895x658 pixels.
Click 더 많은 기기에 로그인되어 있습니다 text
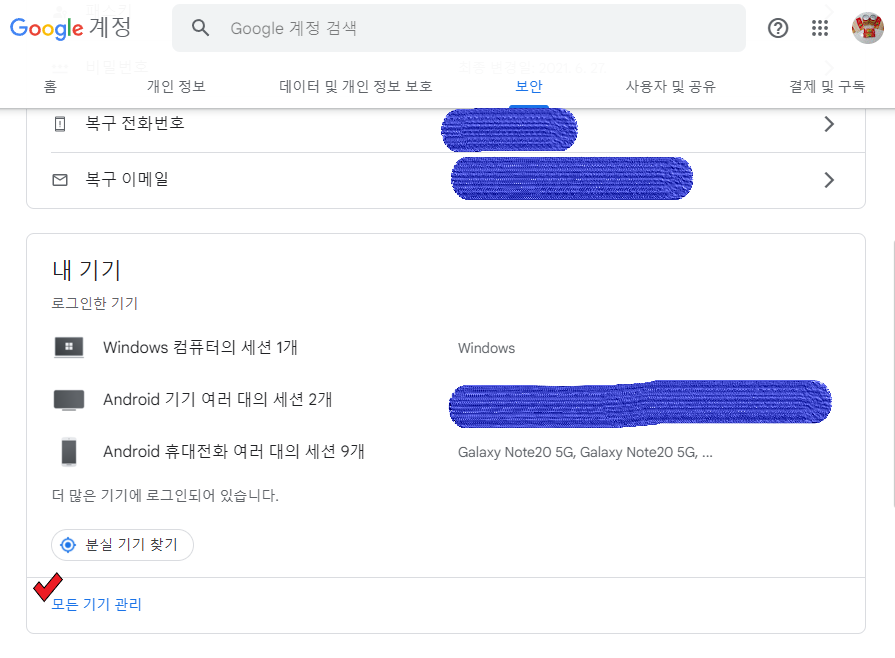pyautogui.click(x=165, y=495)
